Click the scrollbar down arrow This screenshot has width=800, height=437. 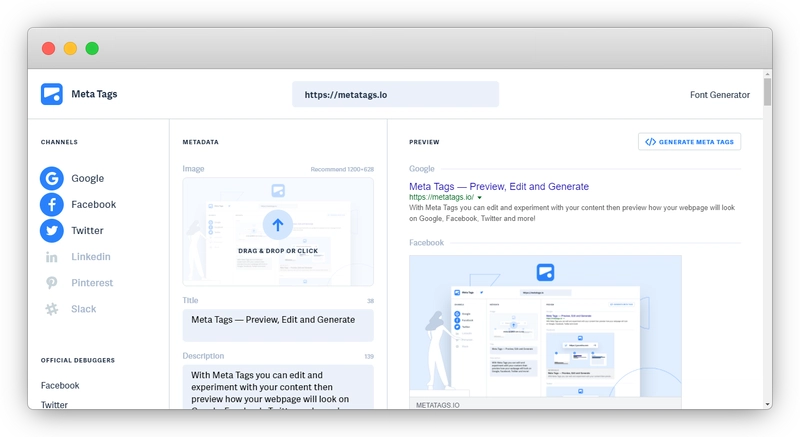tap(767, 405)
